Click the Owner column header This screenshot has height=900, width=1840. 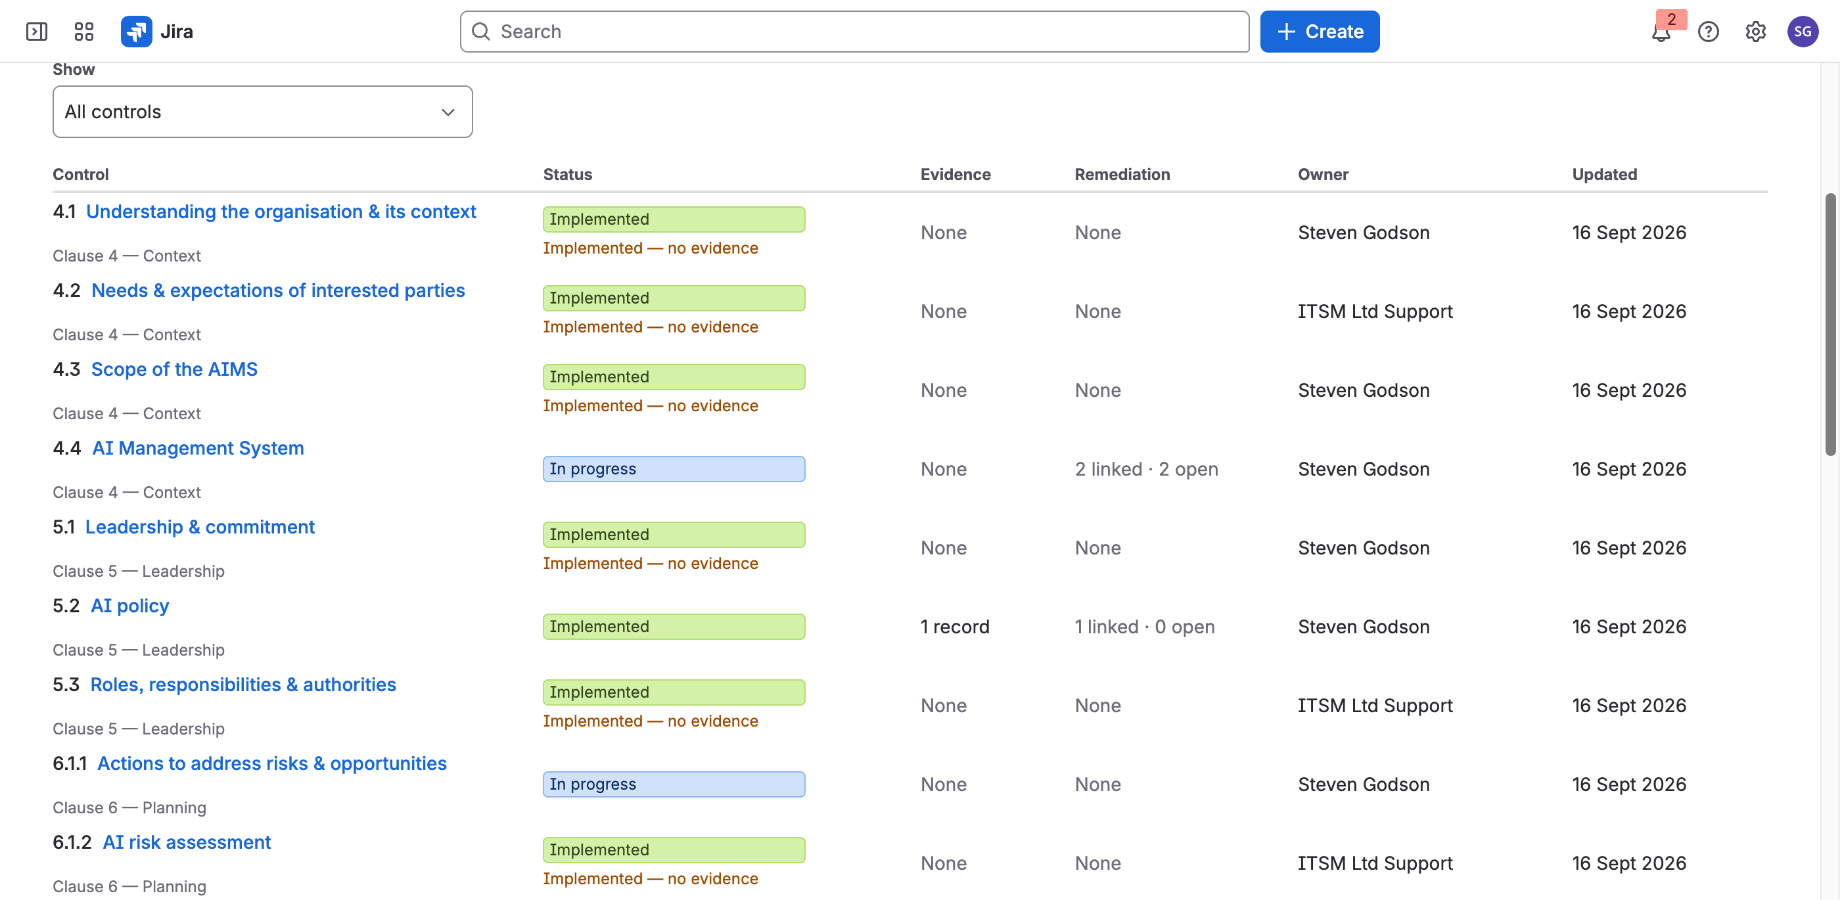pos(1323,174)
